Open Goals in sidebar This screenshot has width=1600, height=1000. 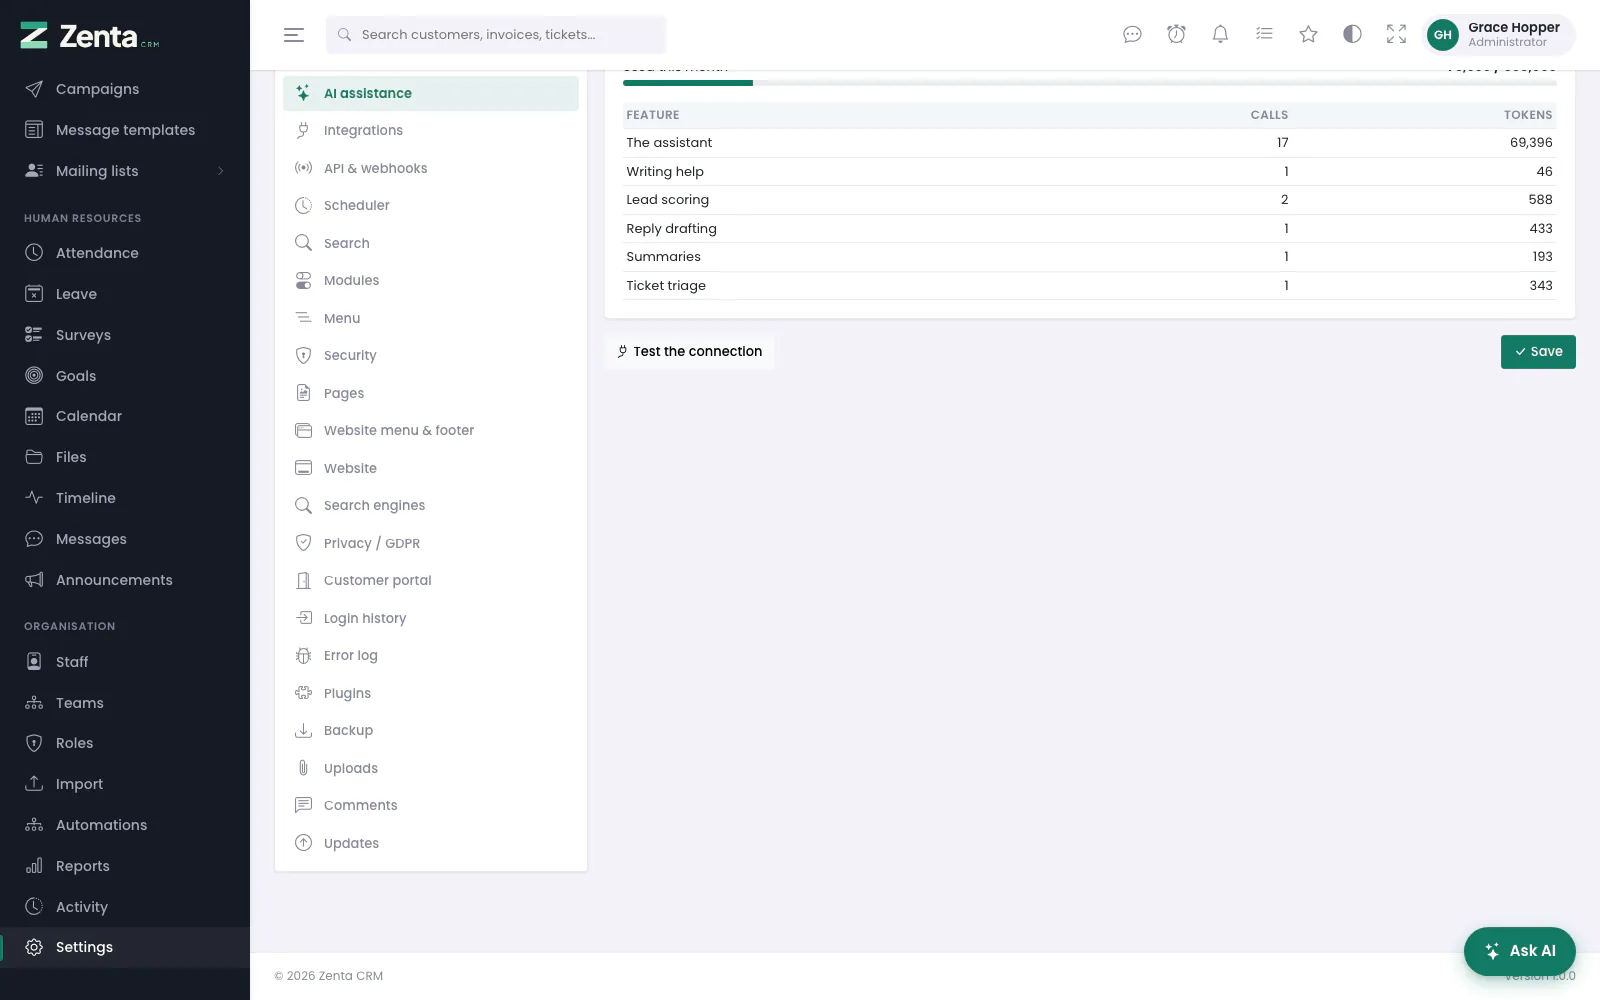click(x=125, y=376)
